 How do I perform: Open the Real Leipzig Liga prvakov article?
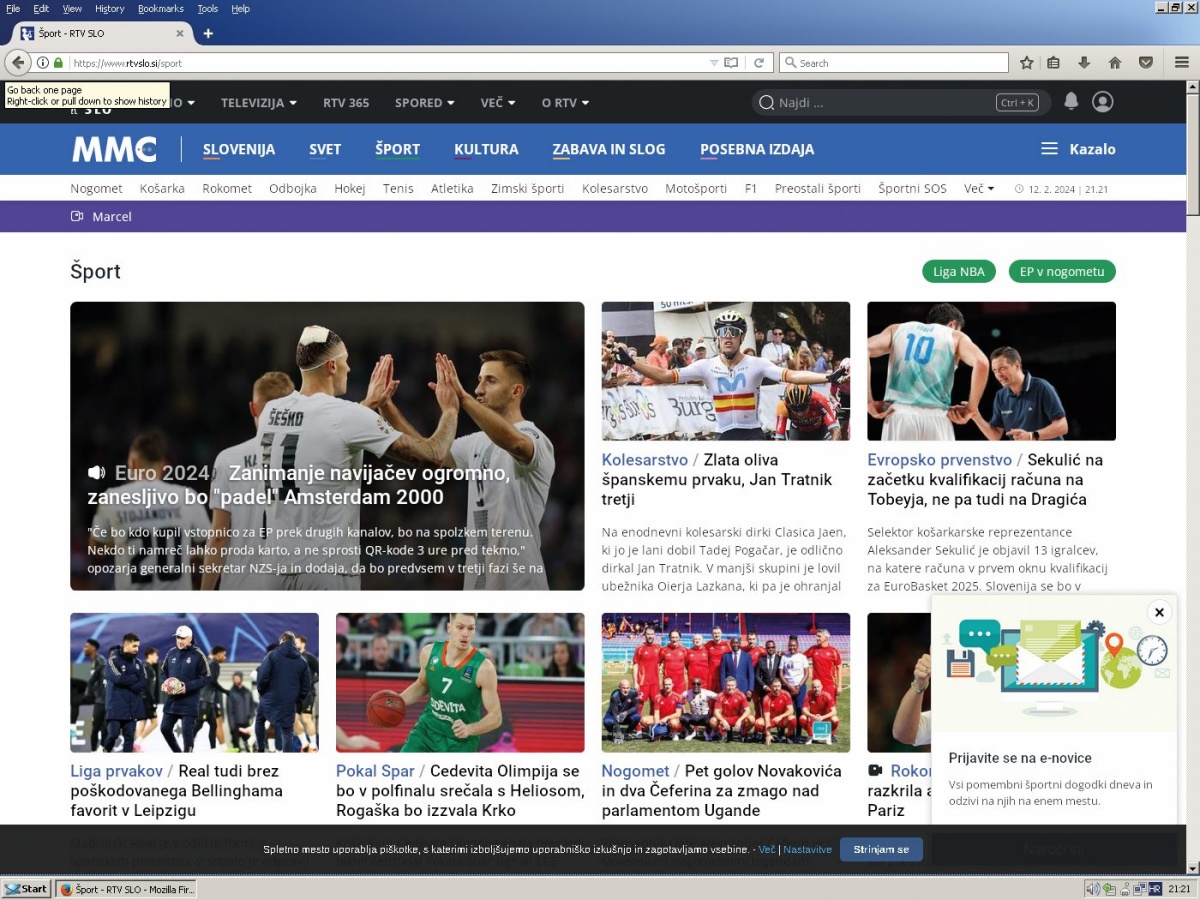[x=176, y=790]
